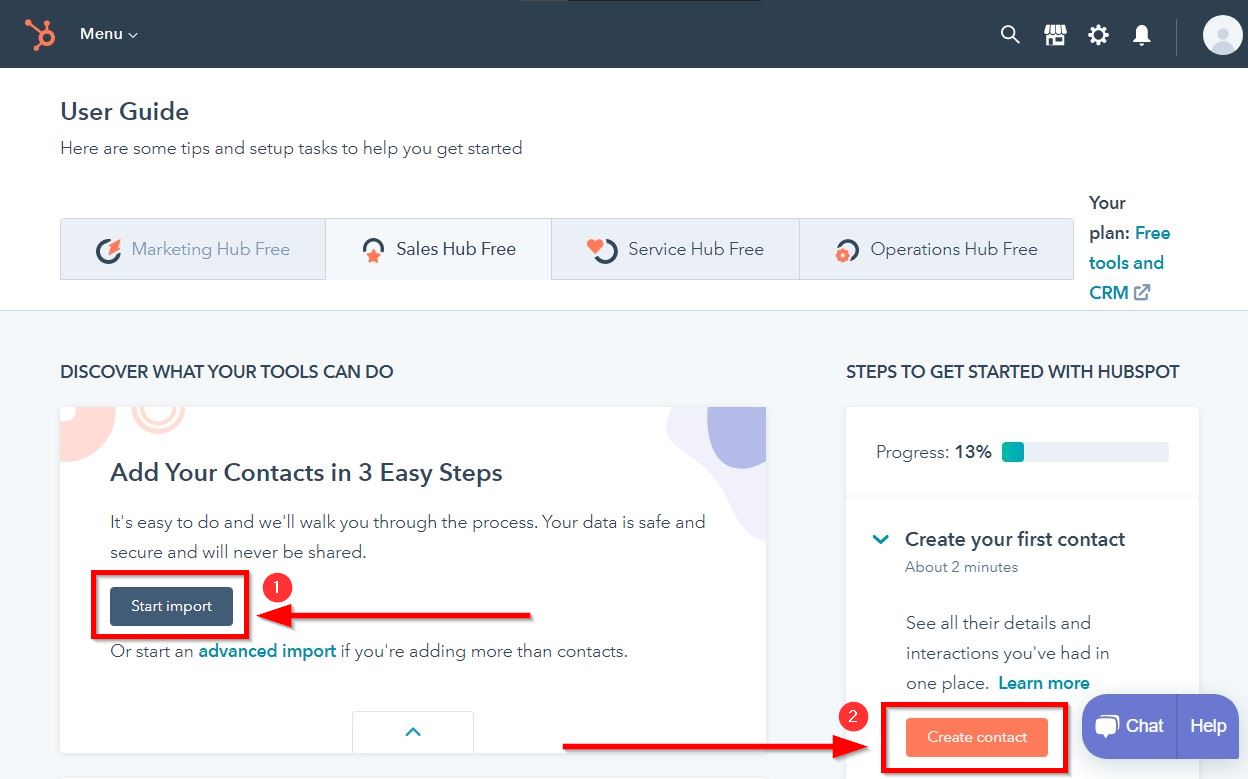Click the Learn more link

(1043, 683)
